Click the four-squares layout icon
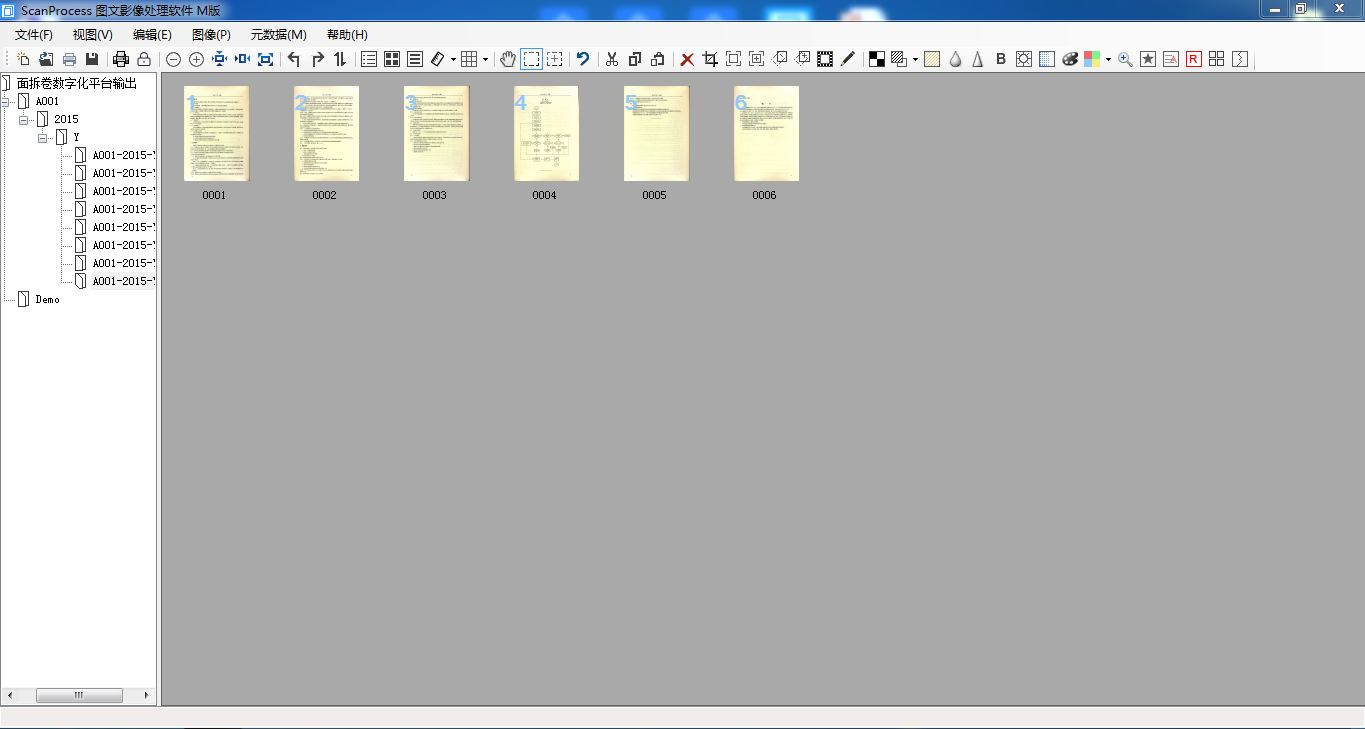The height and width of the screenshot is (729, 1365). (1217, 59)
